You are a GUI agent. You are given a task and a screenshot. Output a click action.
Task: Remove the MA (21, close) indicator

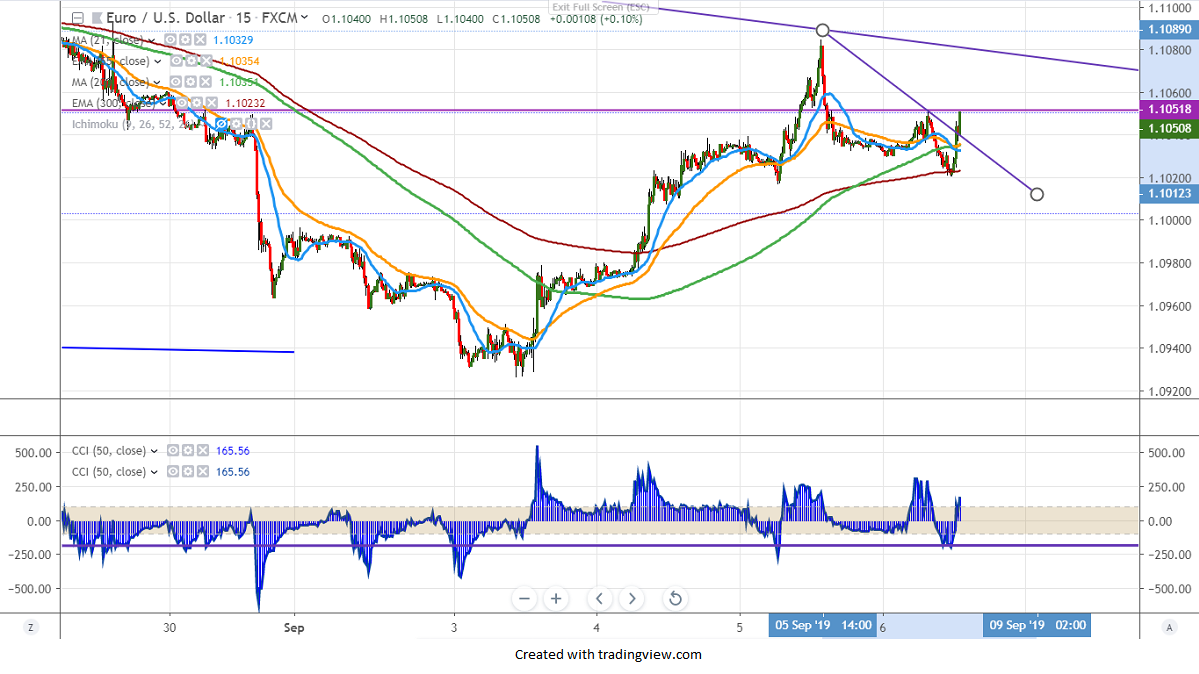[x=200, y=40]
